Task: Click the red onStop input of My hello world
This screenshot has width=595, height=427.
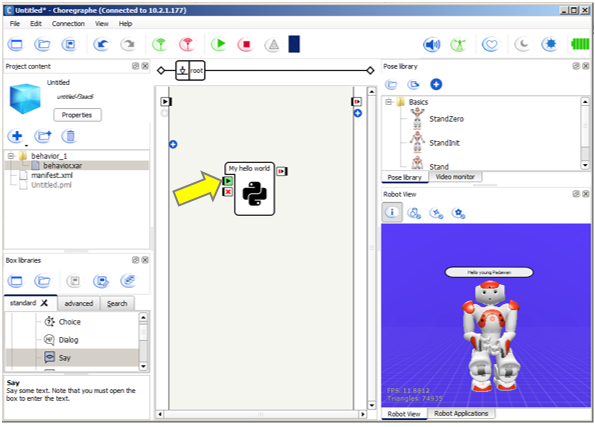Action: [228, 192]
